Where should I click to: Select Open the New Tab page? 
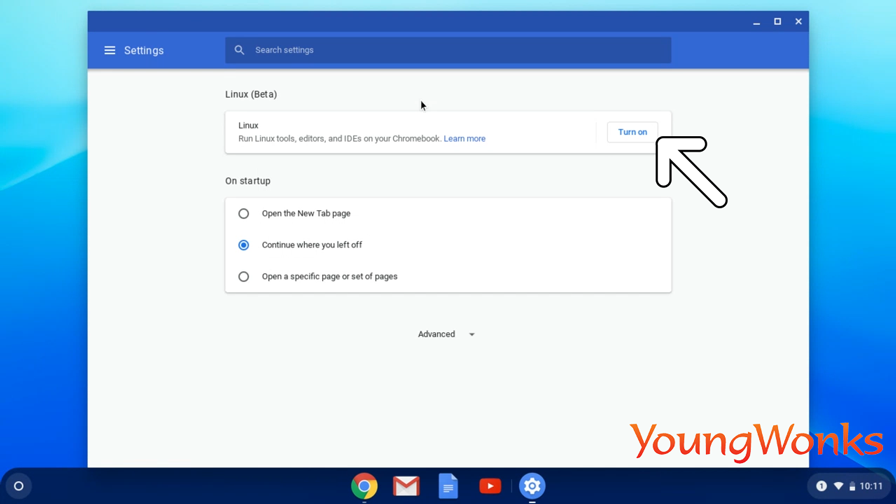pos(243,214)
